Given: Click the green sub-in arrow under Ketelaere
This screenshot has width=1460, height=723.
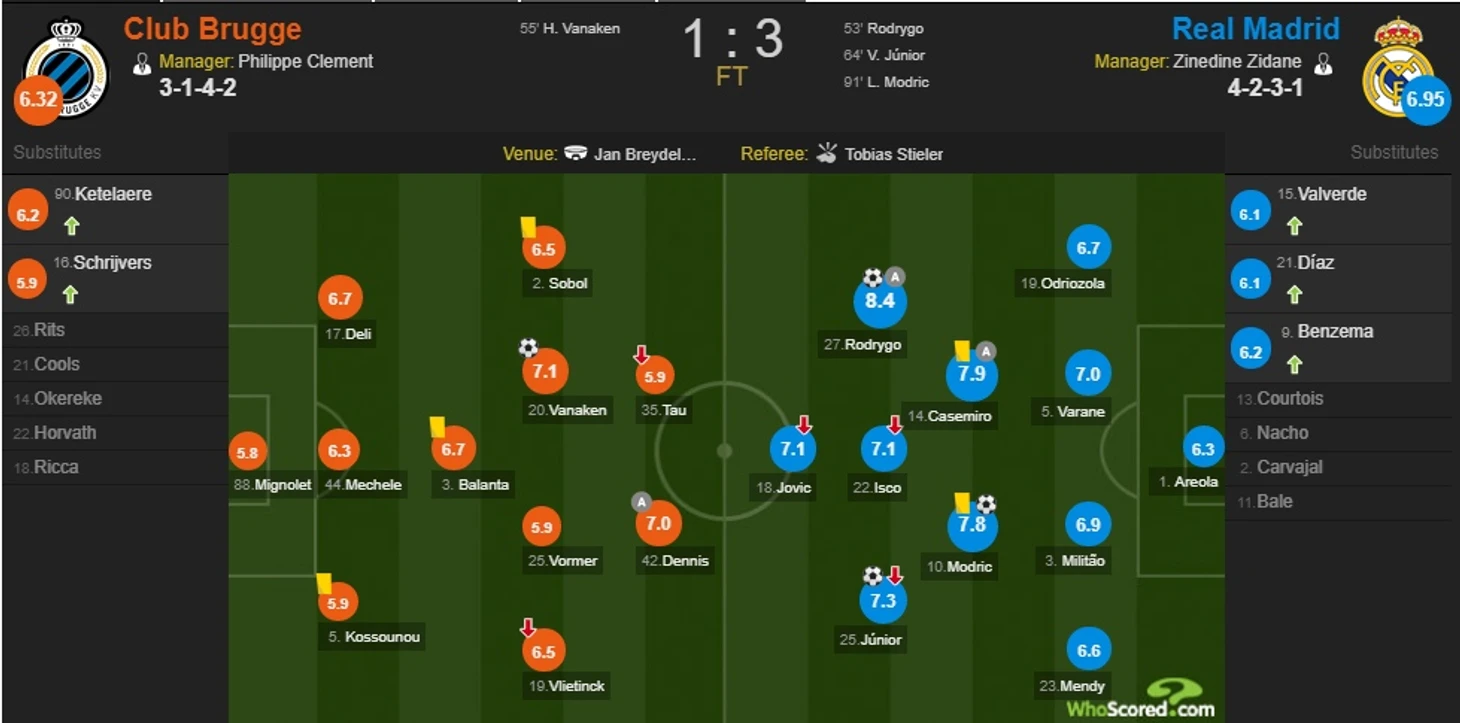Looking at the screenshot, I should click(71, 226).
